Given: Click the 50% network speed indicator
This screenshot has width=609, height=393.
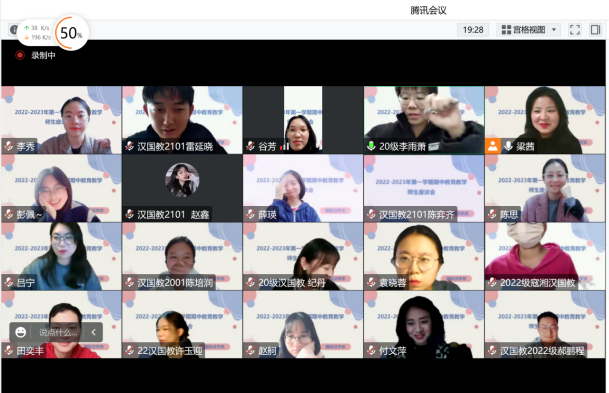Looking at the screenshot, I should pos(71,33).
